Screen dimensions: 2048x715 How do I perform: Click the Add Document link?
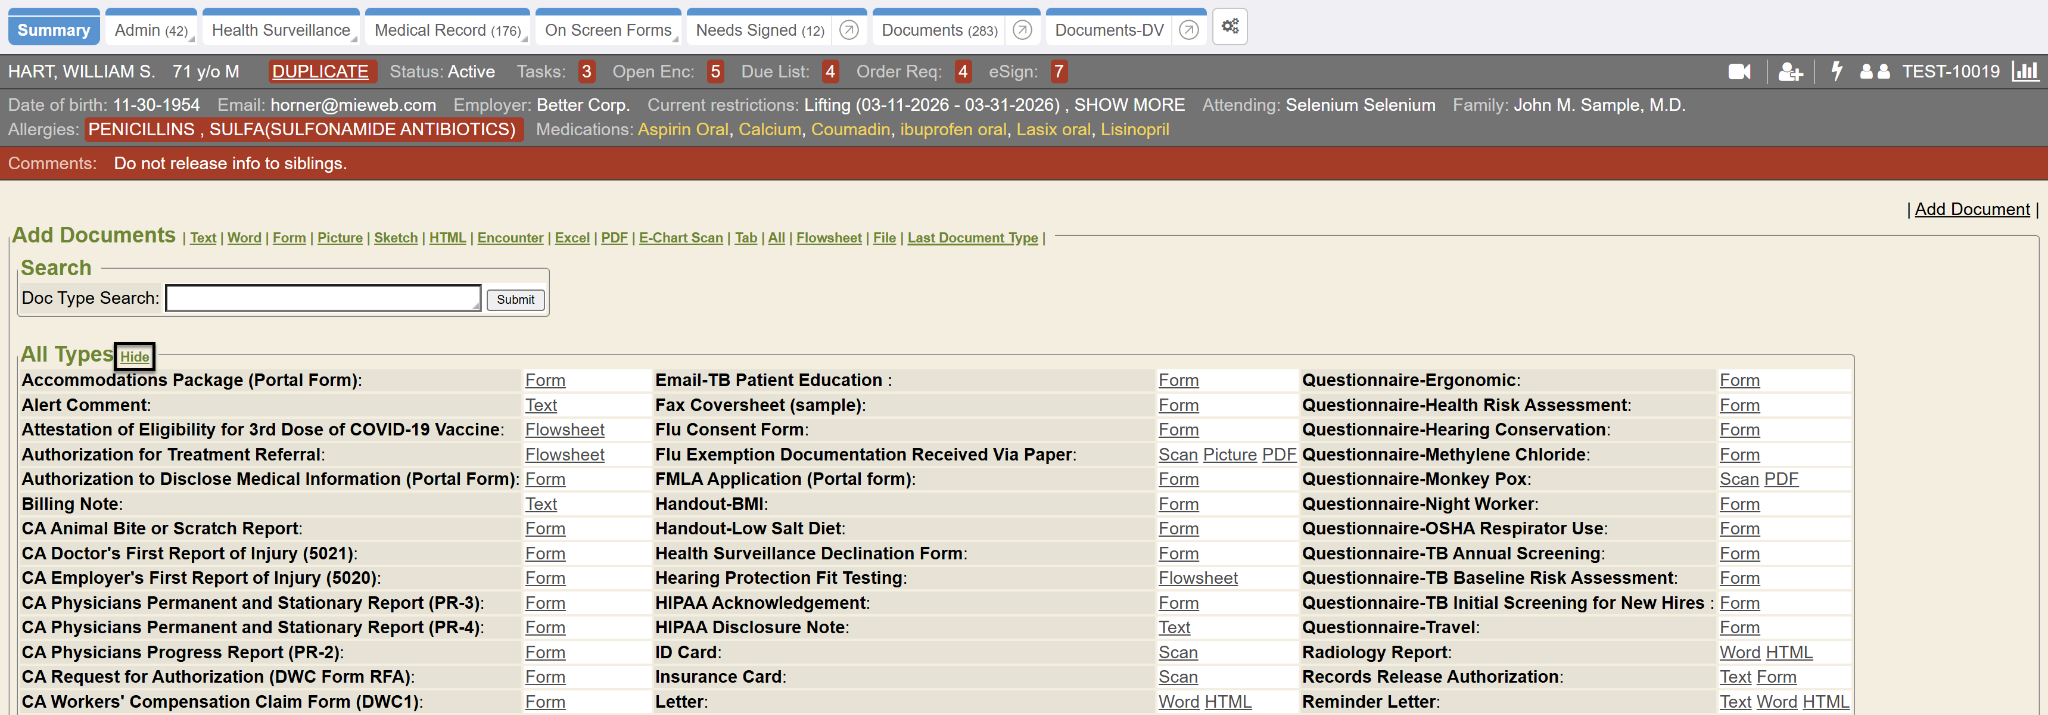click(x=1971, y=209)
